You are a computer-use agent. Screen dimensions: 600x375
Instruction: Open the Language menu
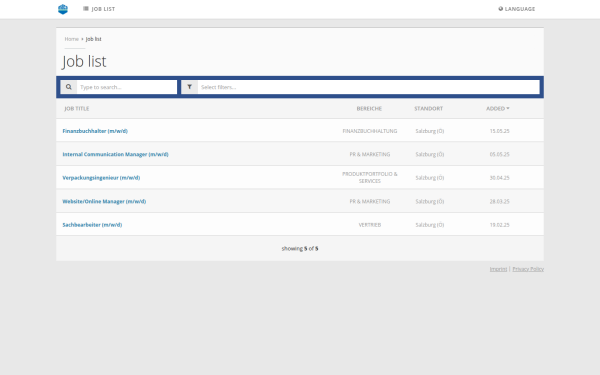[517, 9]
